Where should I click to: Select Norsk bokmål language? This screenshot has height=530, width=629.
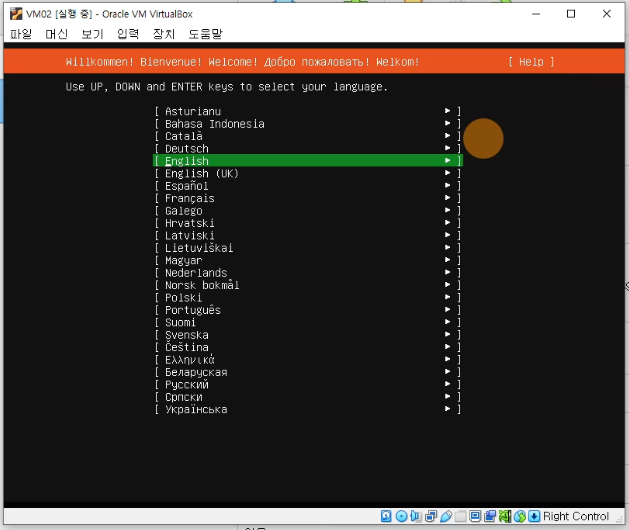coord(308,285)
